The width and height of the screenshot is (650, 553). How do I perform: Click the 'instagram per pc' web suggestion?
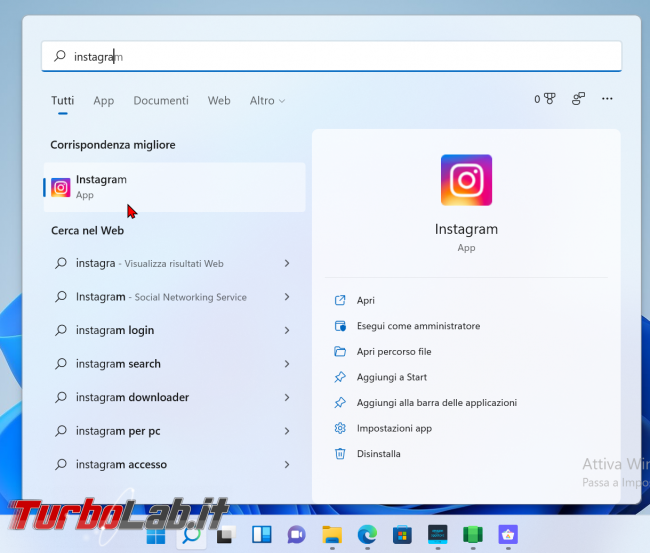click(x=118, y=431)
